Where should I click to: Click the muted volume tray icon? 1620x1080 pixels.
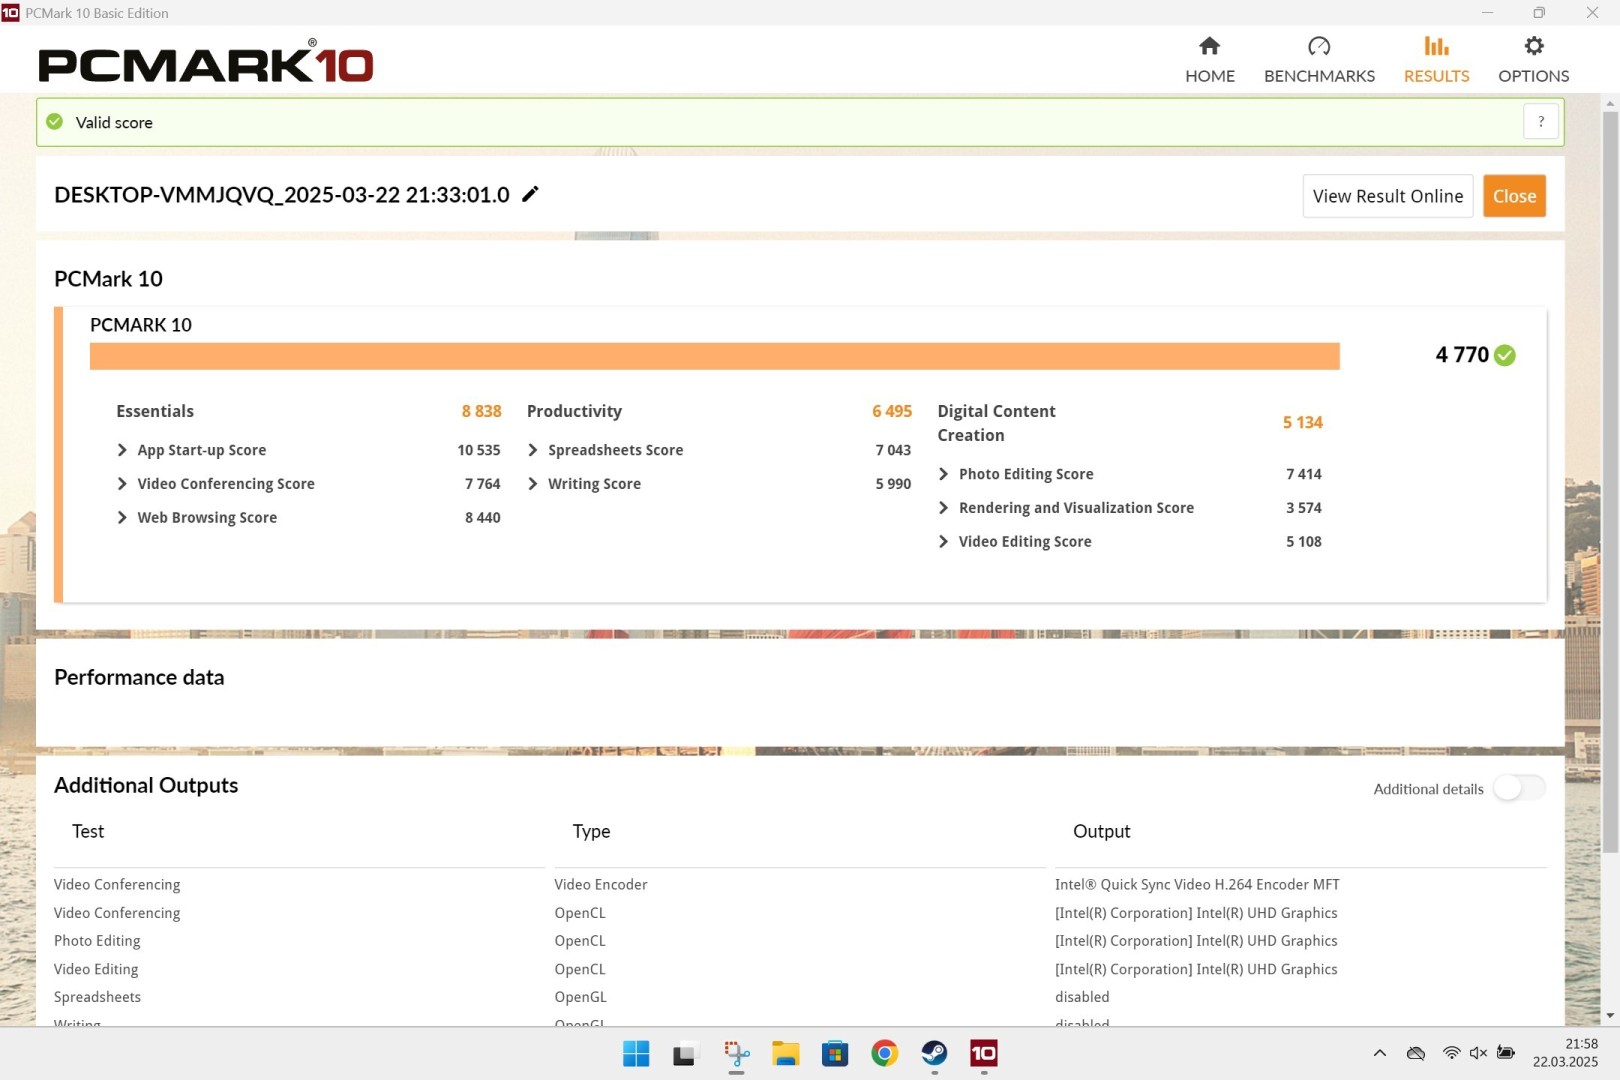point(1478,1053)
